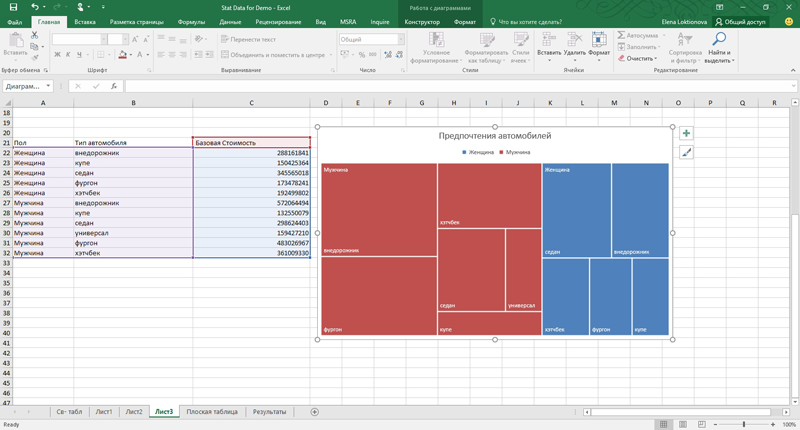Viewport: 800px width, 430px height.
Task: Click the zoom out minus button
Action: 715,424
